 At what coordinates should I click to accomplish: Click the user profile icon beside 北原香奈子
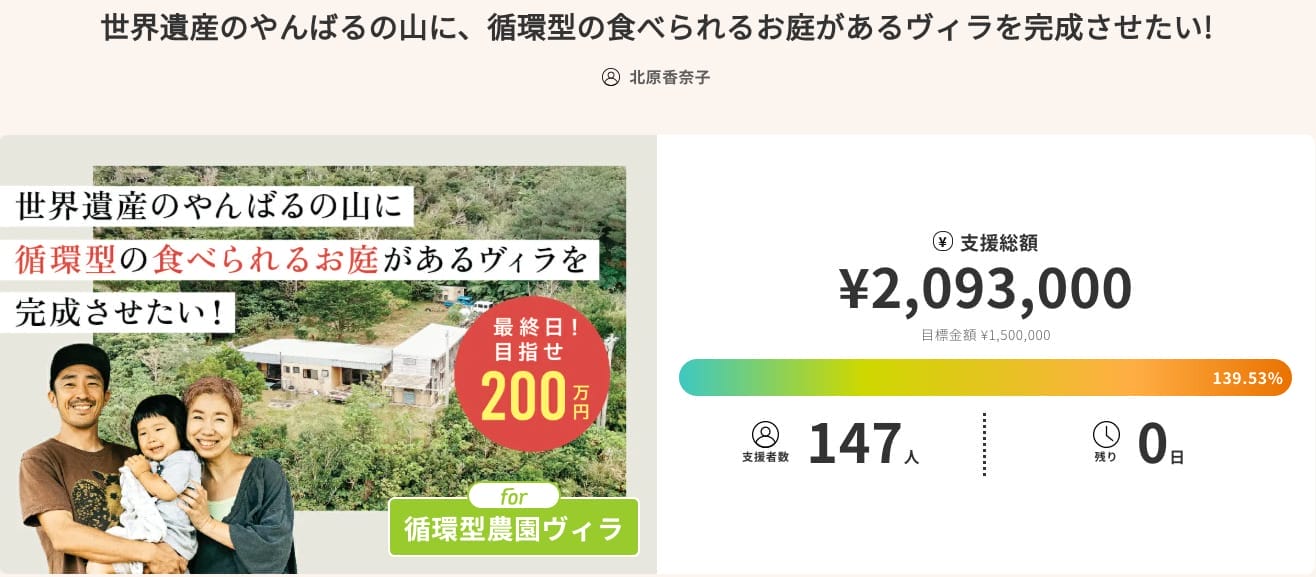click(x=611, y=77)
